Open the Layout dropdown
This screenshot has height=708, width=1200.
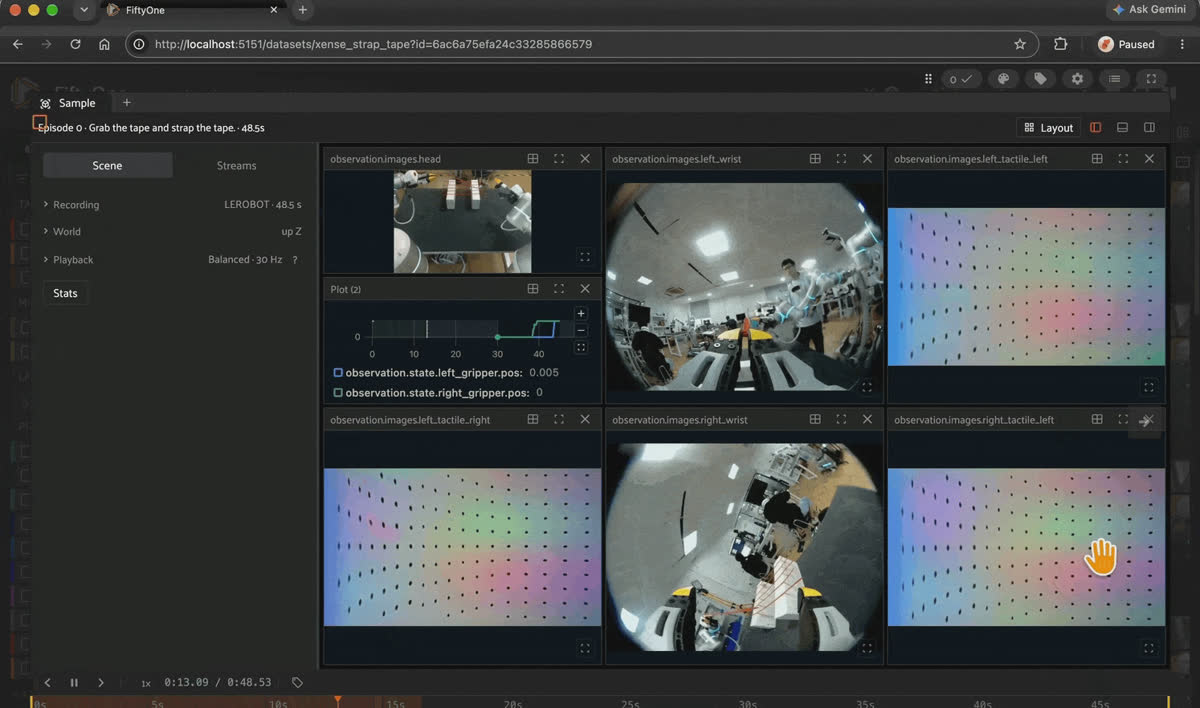coord(1048,128)
